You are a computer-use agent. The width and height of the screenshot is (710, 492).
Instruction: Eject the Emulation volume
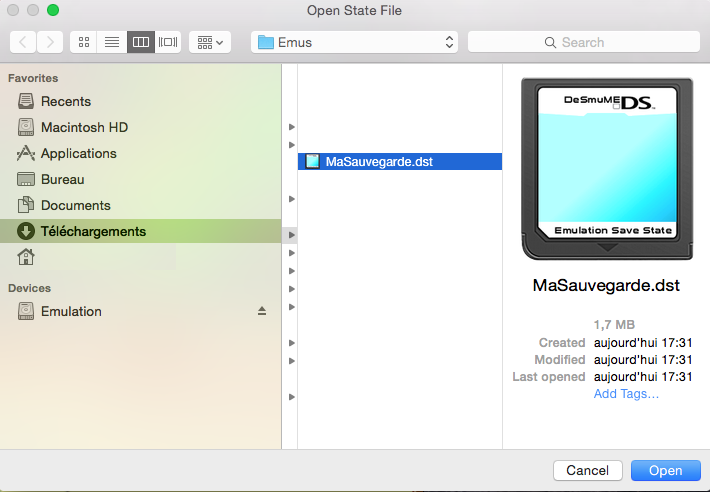(262, 311)
